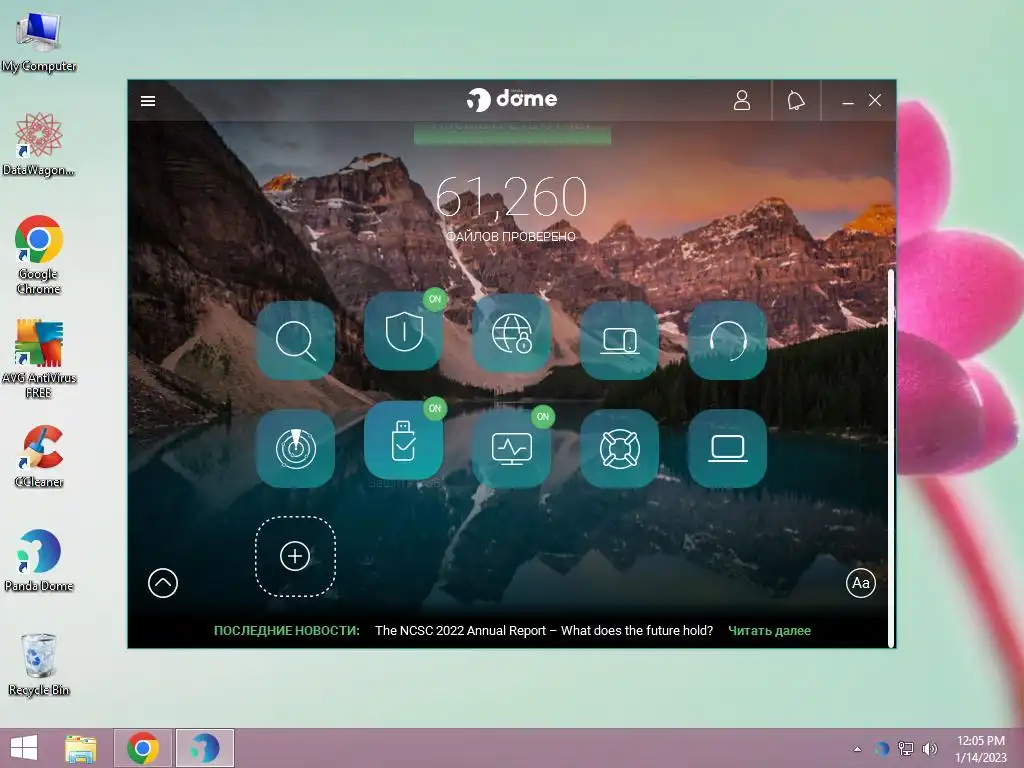Open File Explorer from the taskbar
This screenshot has height=768, width=1024.
81,748
